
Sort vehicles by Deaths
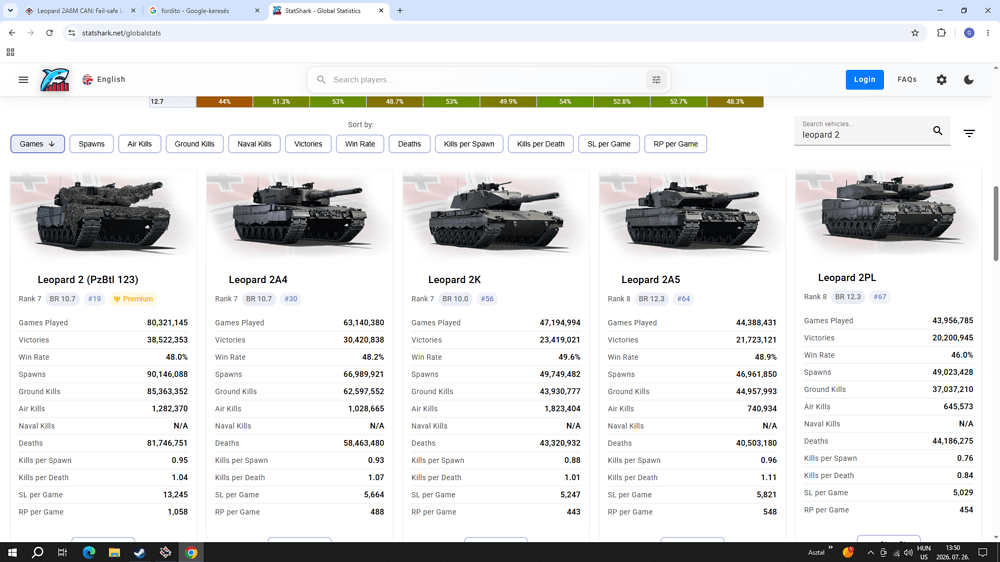[x=409, y=144]
